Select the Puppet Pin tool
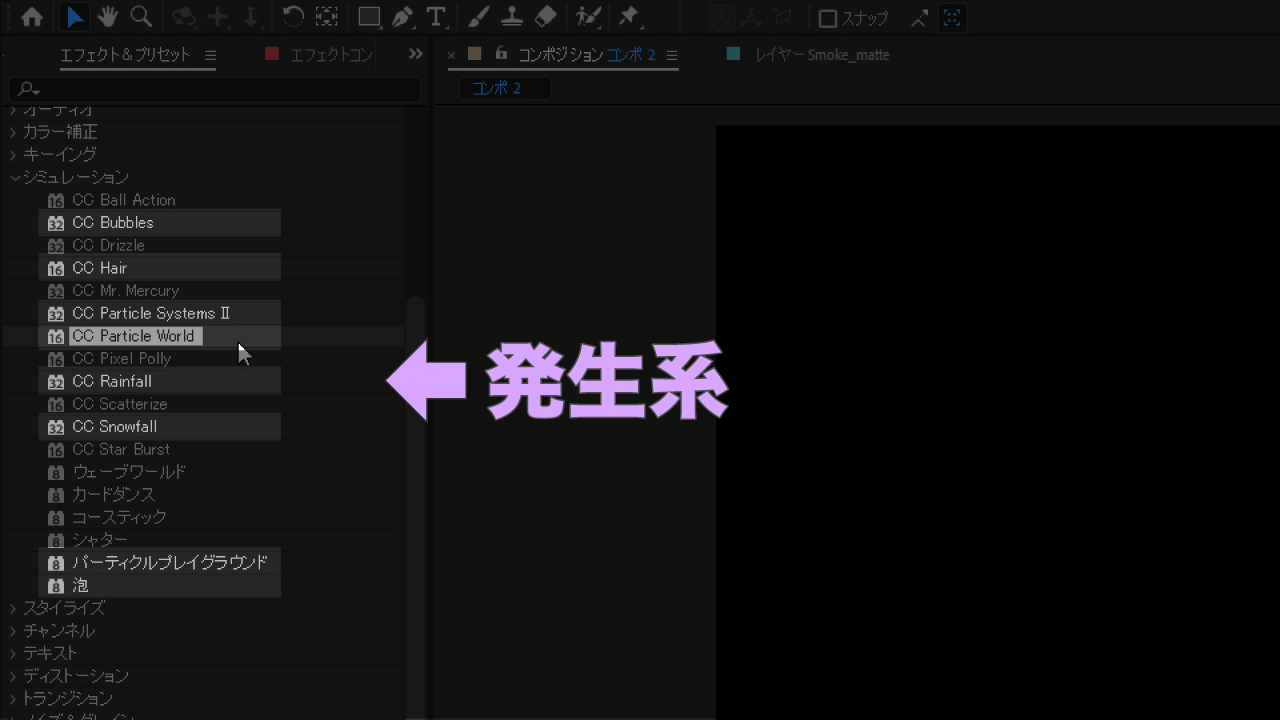1280x720 pixels. click(628, 17)
